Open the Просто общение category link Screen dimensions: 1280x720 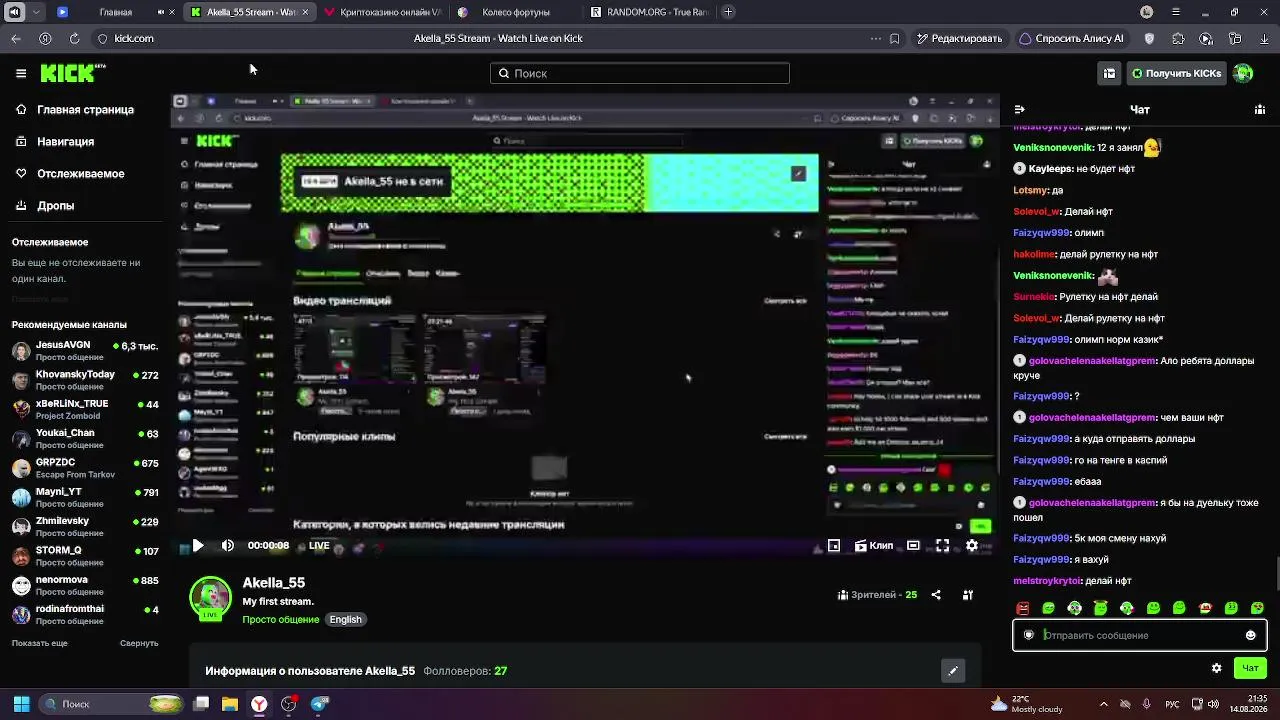[281, 620]
